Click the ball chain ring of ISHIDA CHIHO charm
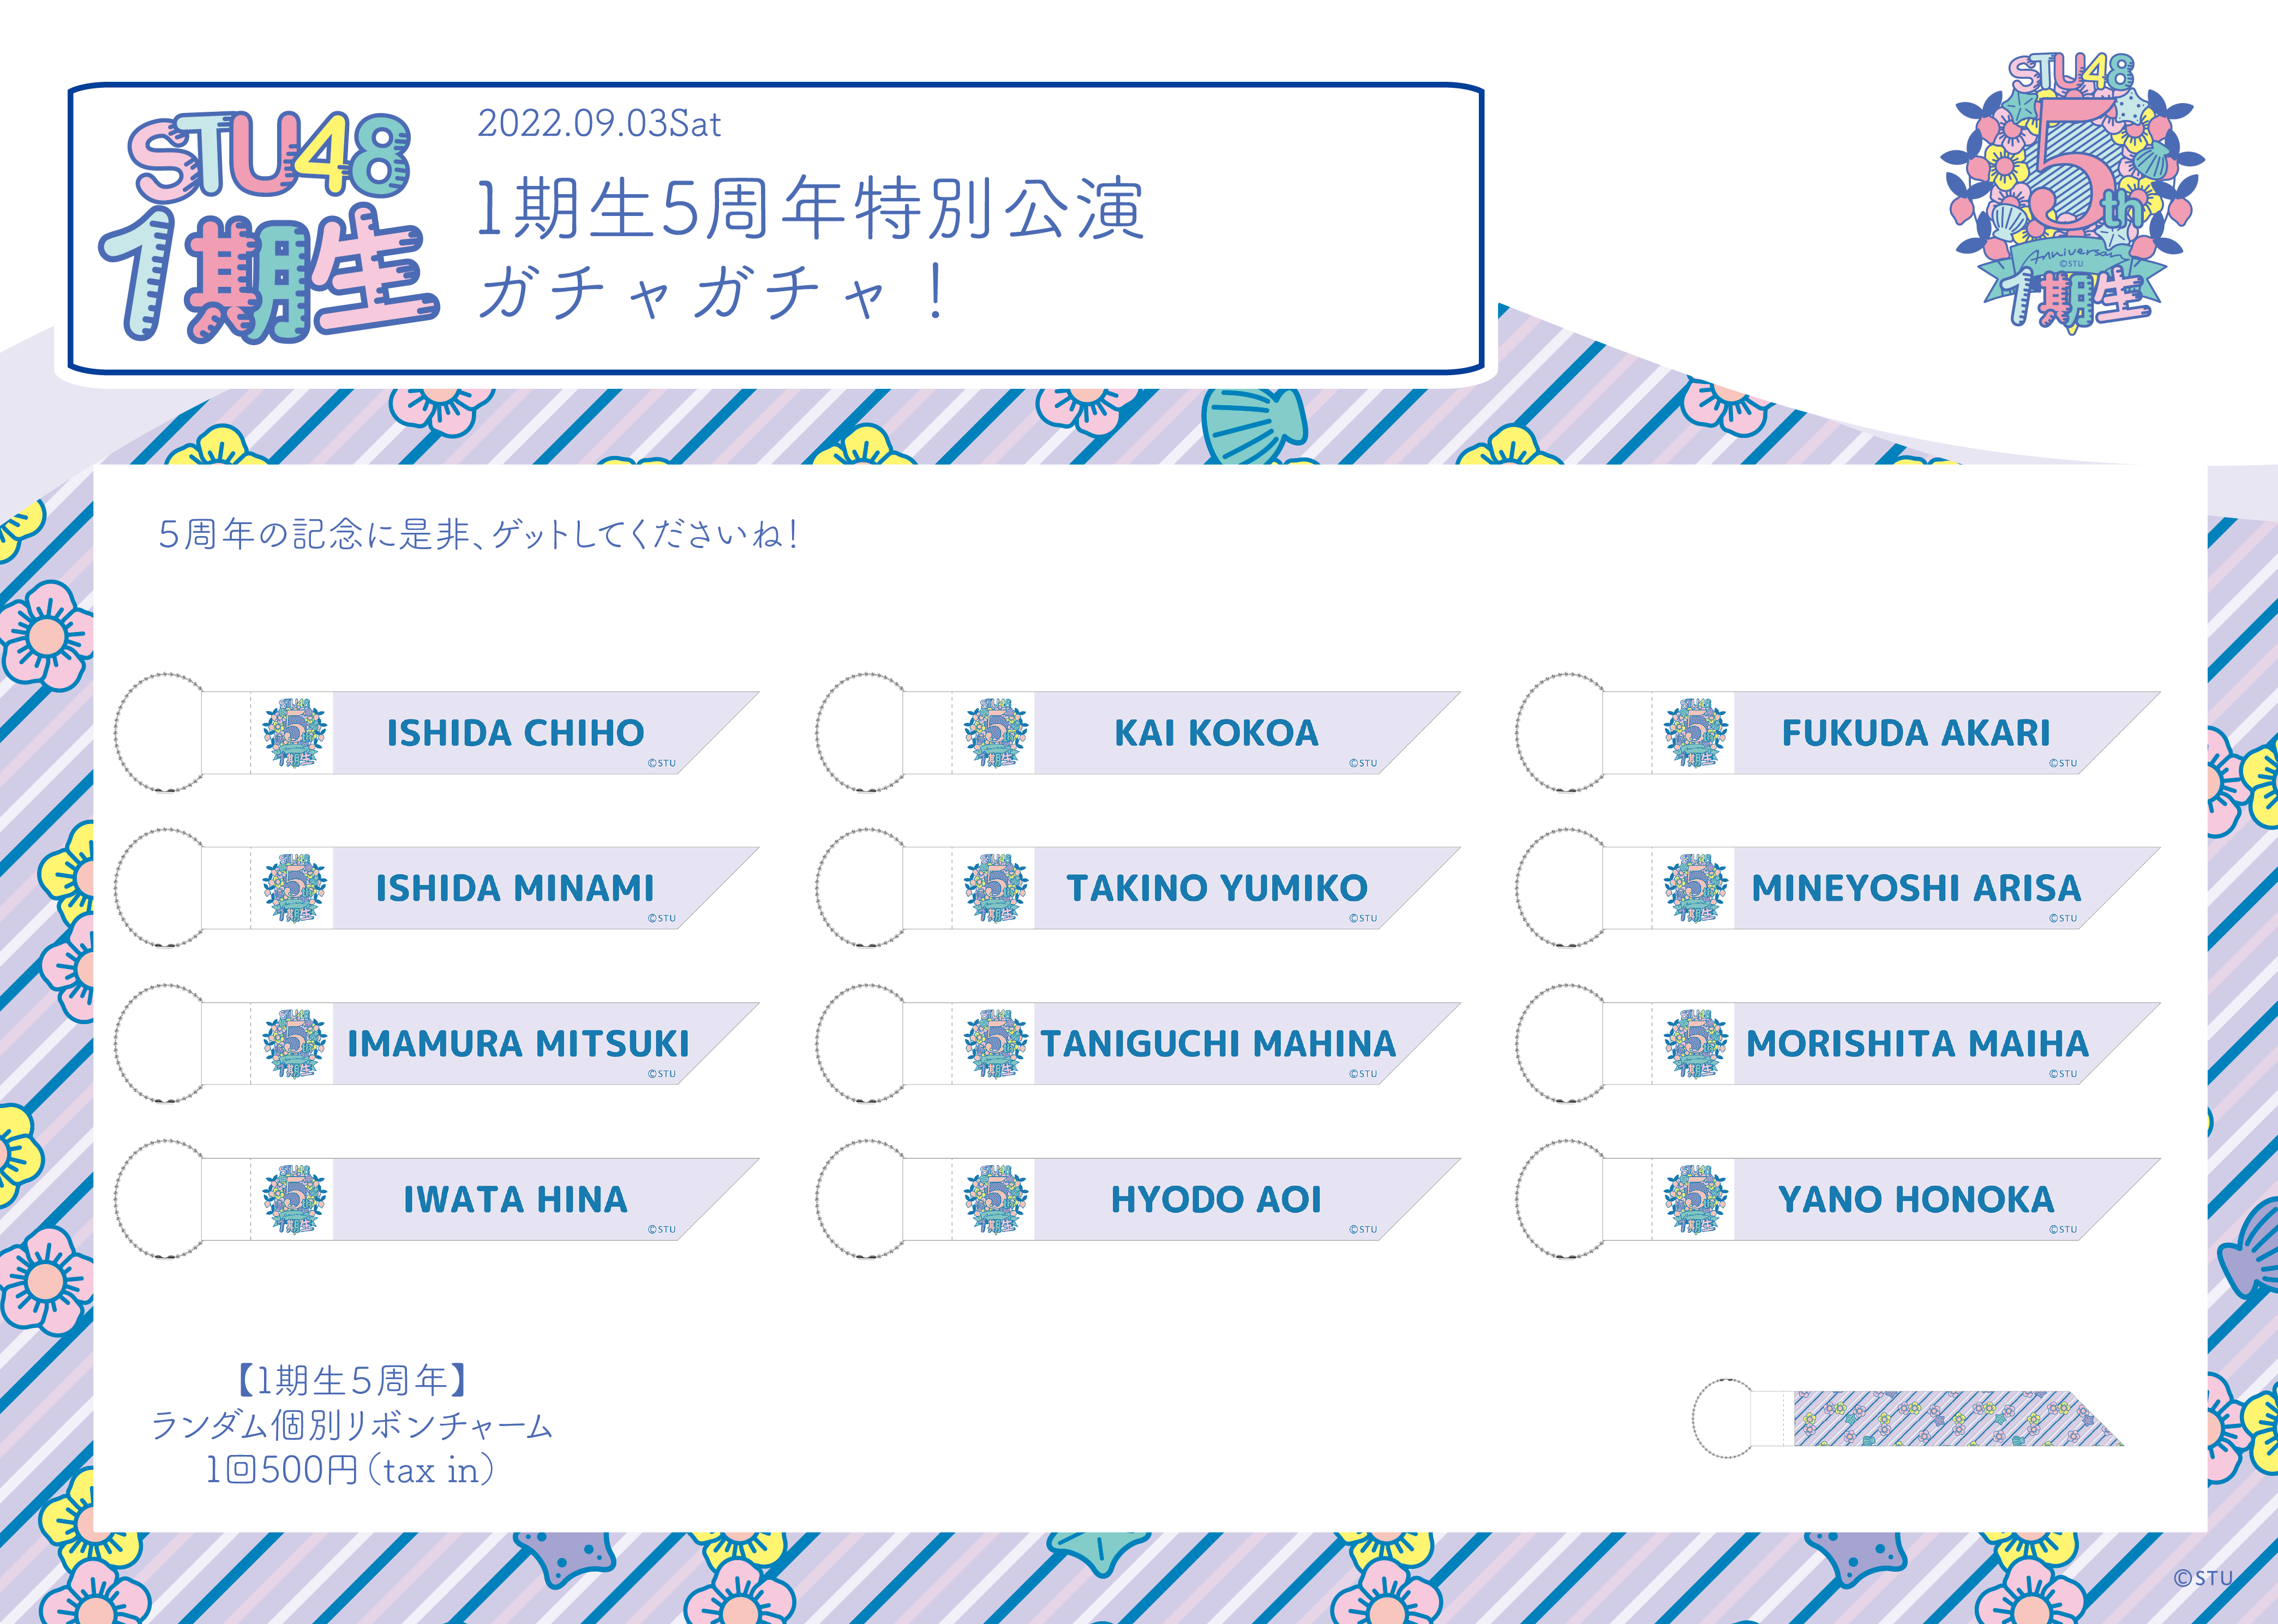Viewport: 2278px width, 1624px height. (160, 733)
